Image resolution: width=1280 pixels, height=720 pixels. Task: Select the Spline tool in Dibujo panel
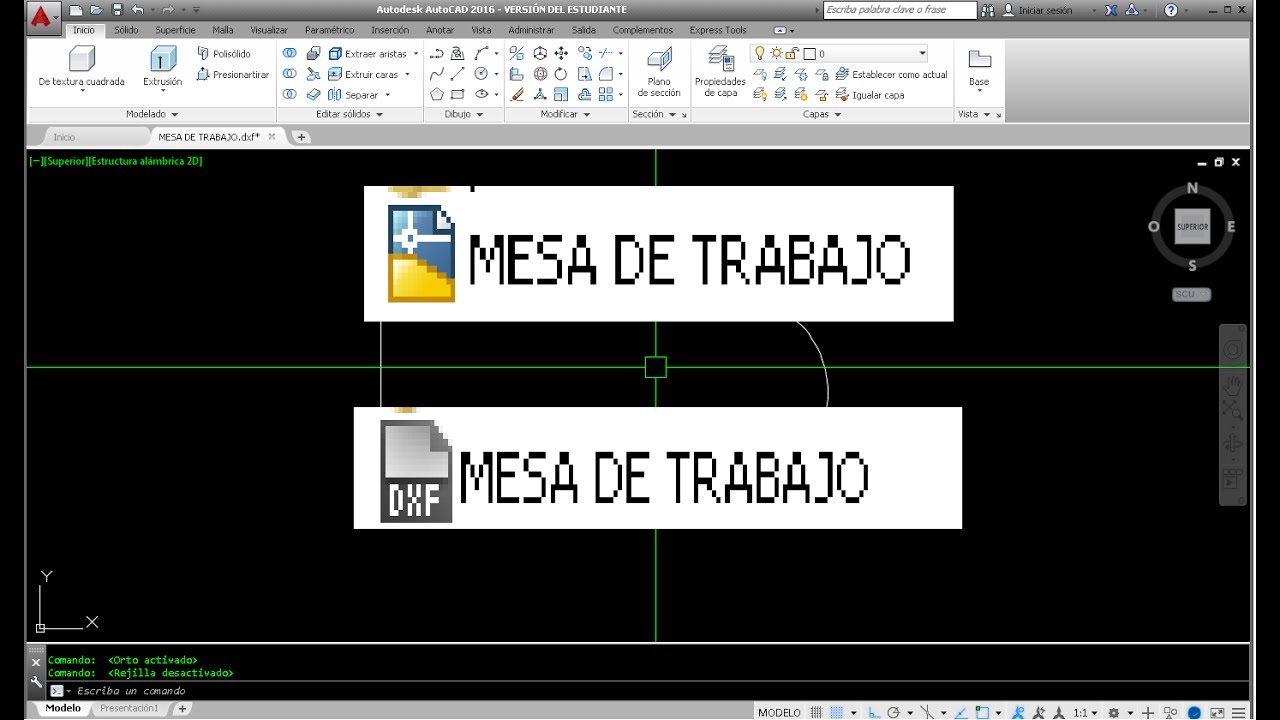coord(437,74)
